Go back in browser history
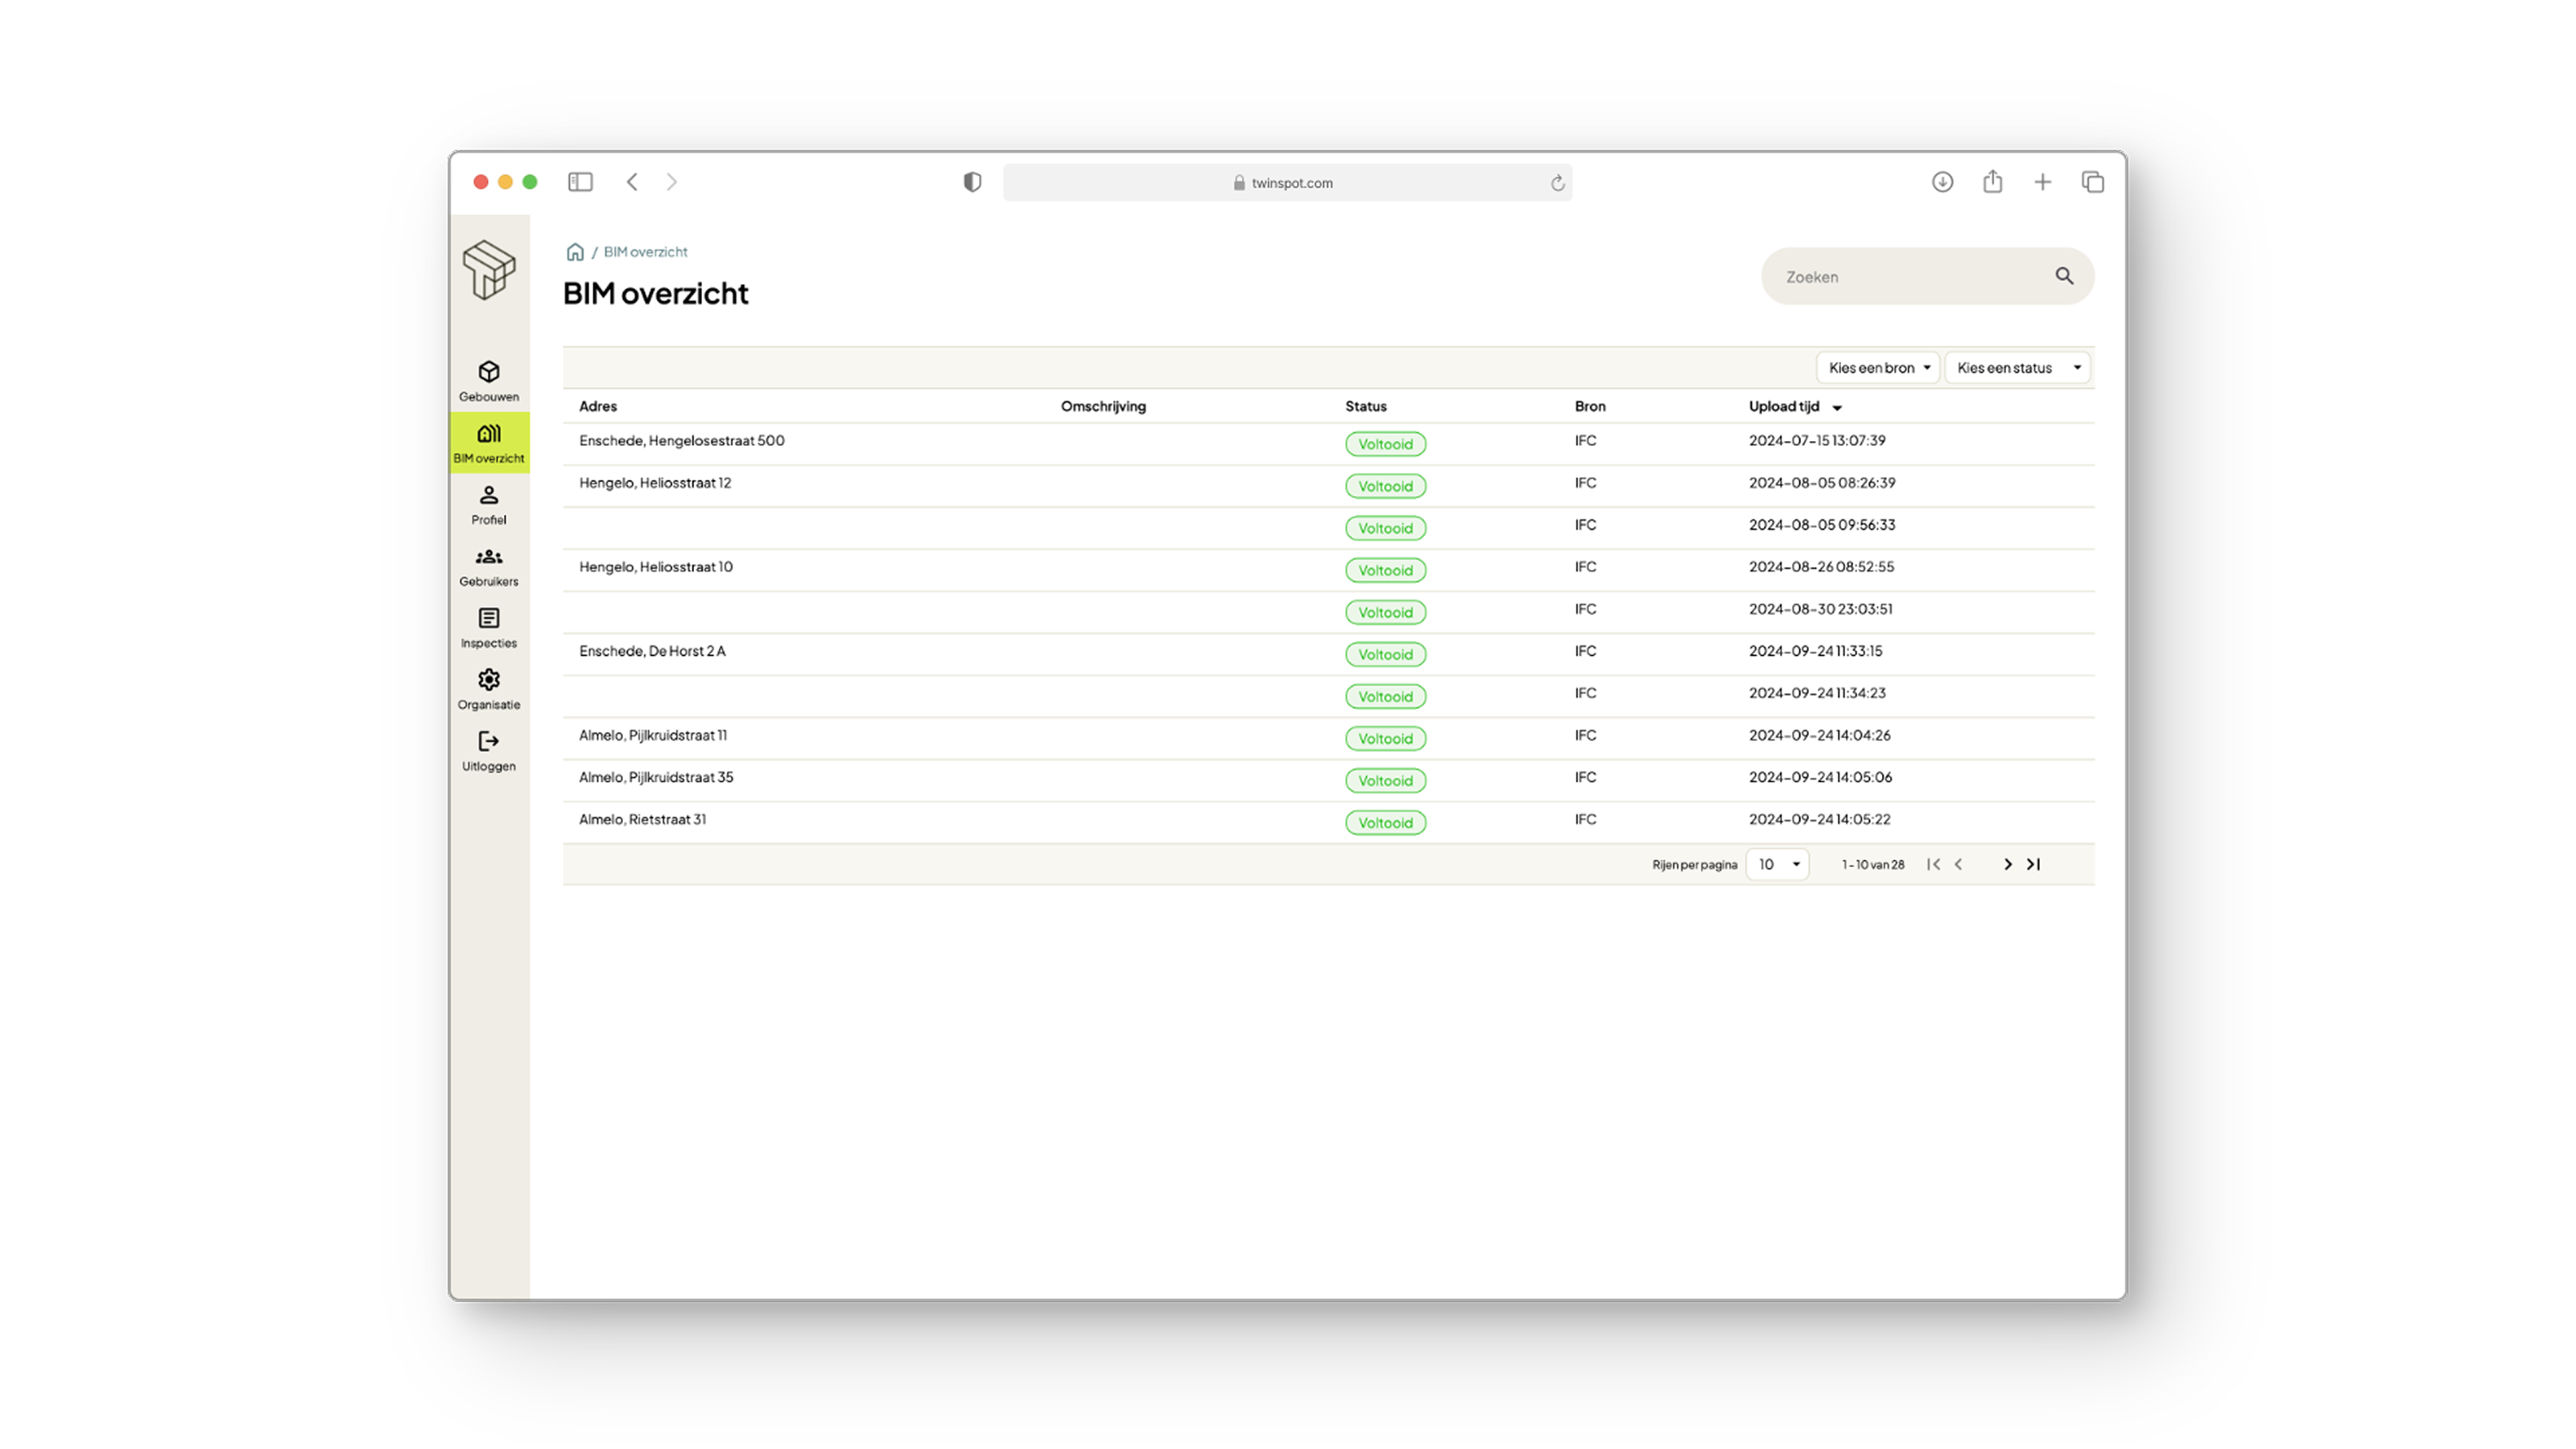The width and height of the screenshot is (2576, 1449). (x=632, y=182)
